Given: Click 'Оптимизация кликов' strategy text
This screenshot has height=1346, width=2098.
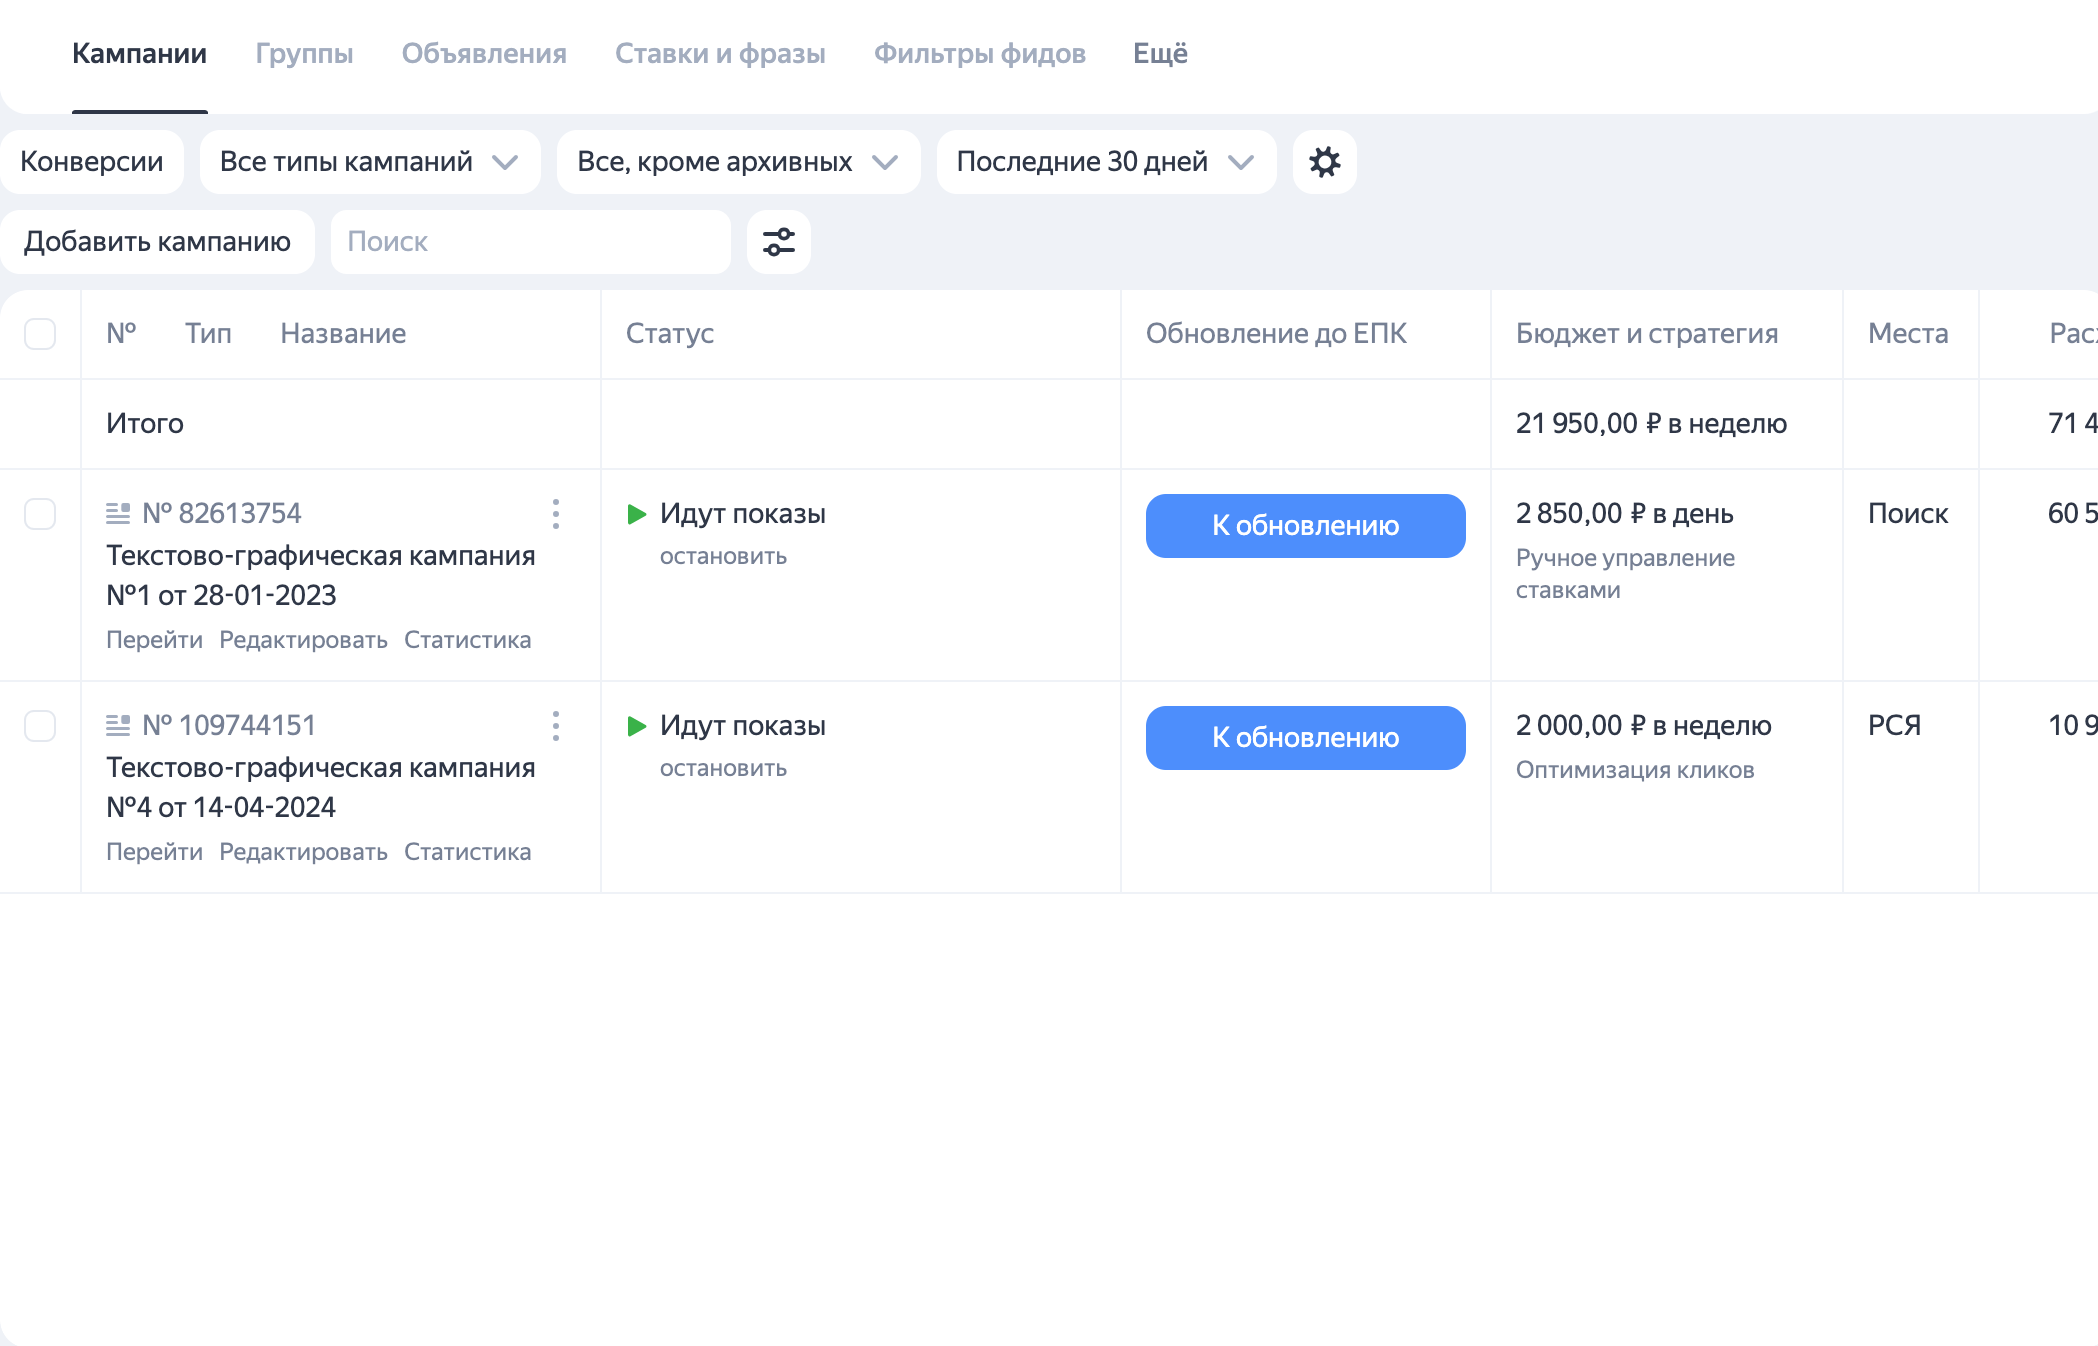Looking at the screenshot, I should pos(1635,770).
